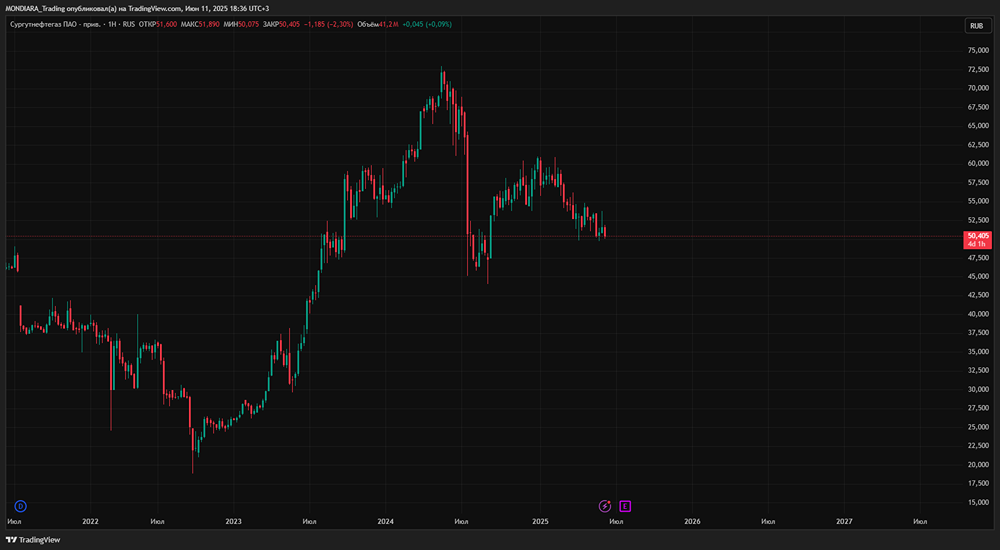
Task: Click the 55,000 price axis label
Action: click(978, 201)
